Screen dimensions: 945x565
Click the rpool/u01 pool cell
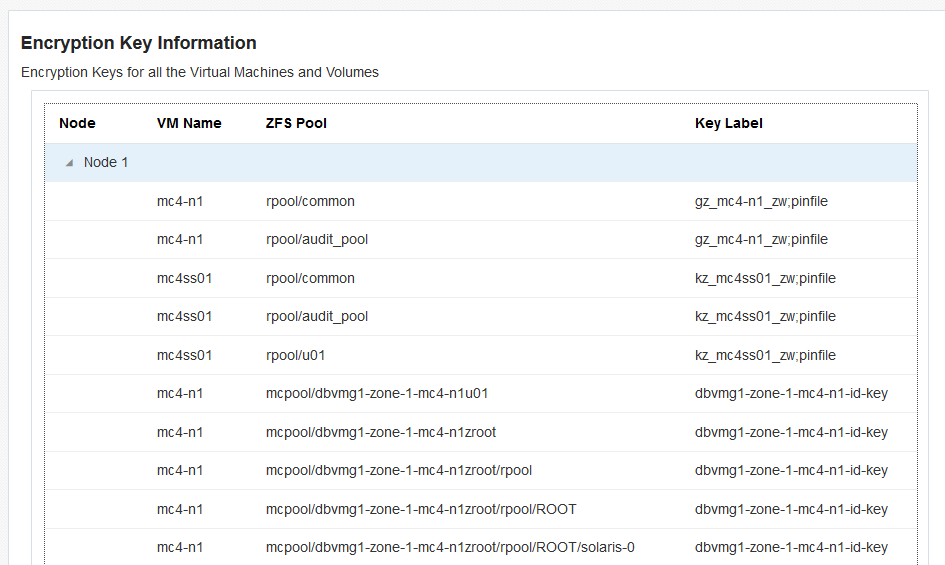tap(296, 355)
